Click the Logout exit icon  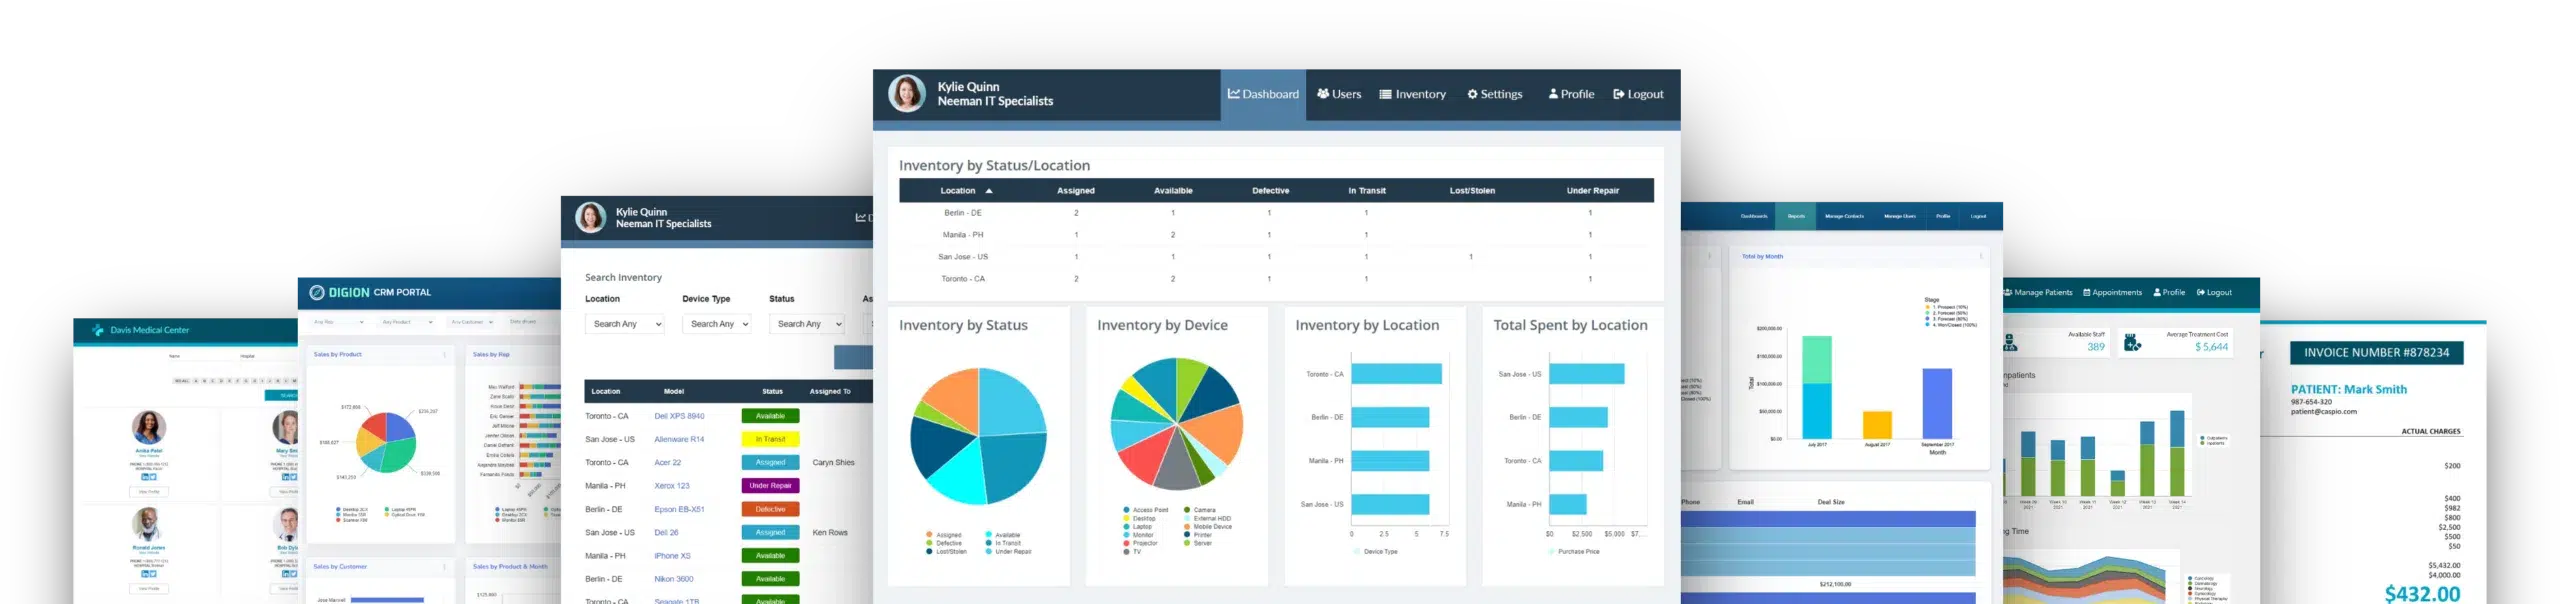pyautogui.click(x=1618, y=94)
